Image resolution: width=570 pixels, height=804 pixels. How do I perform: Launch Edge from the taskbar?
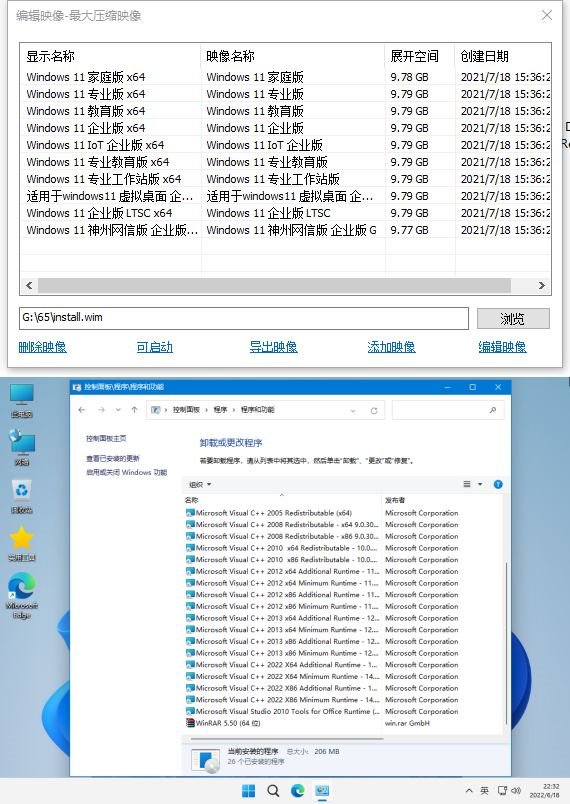[x=298, y=791]
